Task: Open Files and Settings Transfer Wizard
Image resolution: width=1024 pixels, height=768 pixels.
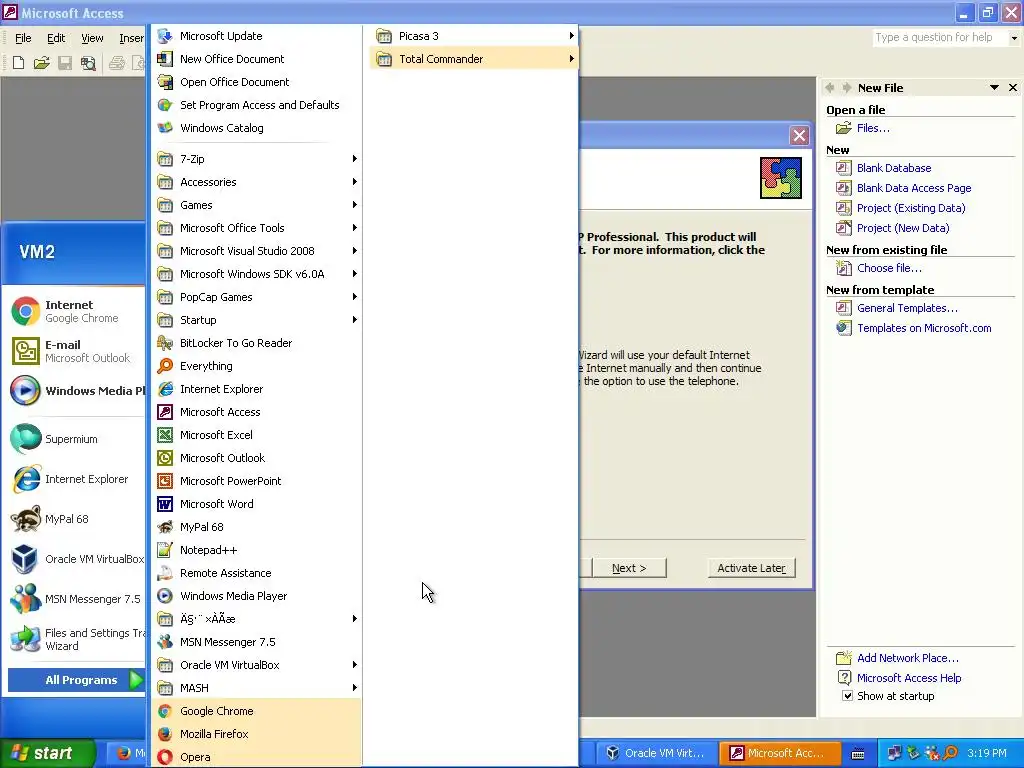Action: coord(76,639)
